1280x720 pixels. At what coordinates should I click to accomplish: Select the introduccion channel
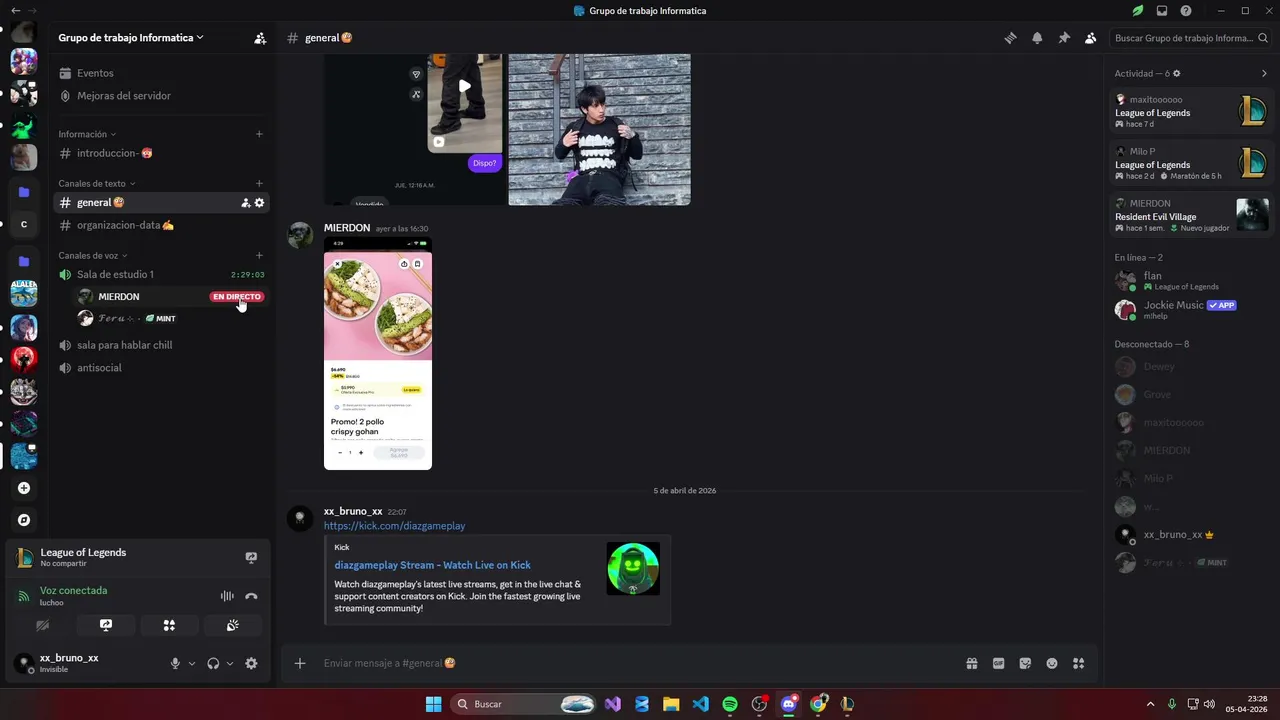(x=161, y=153)
